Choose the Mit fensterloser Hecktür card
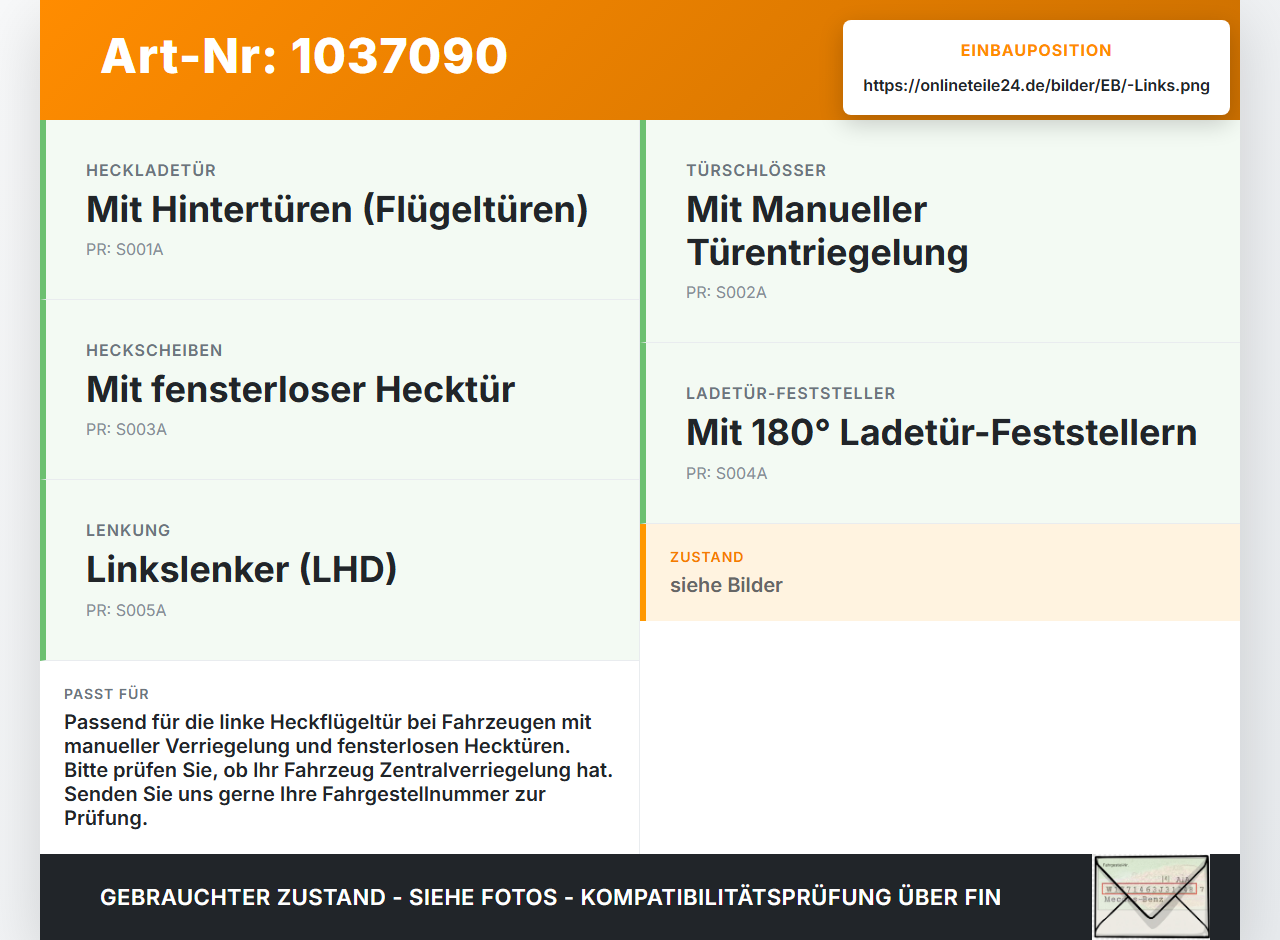Screen dimensions: 1280x940 click(x=340, y=390)
